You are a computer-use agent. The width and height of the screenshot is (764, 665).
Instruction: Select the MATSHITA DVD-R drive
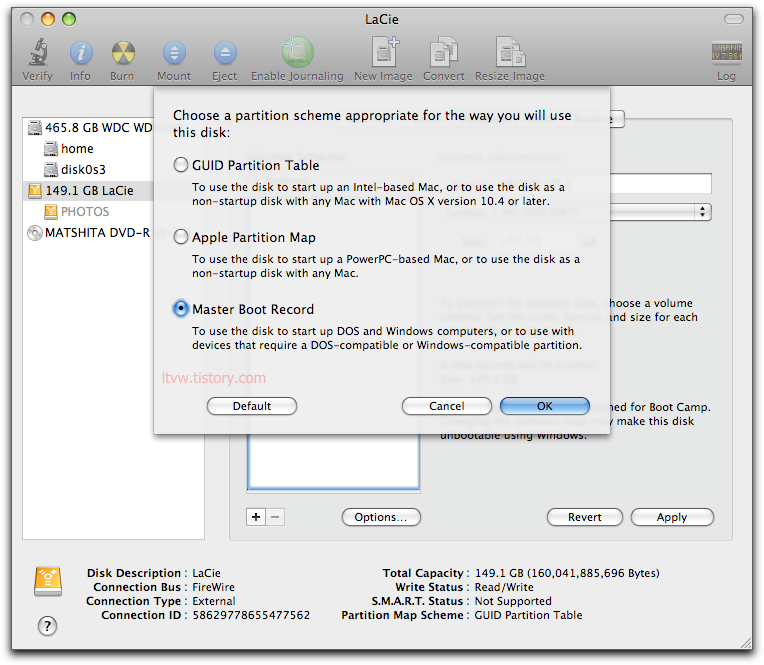[89, 233]
